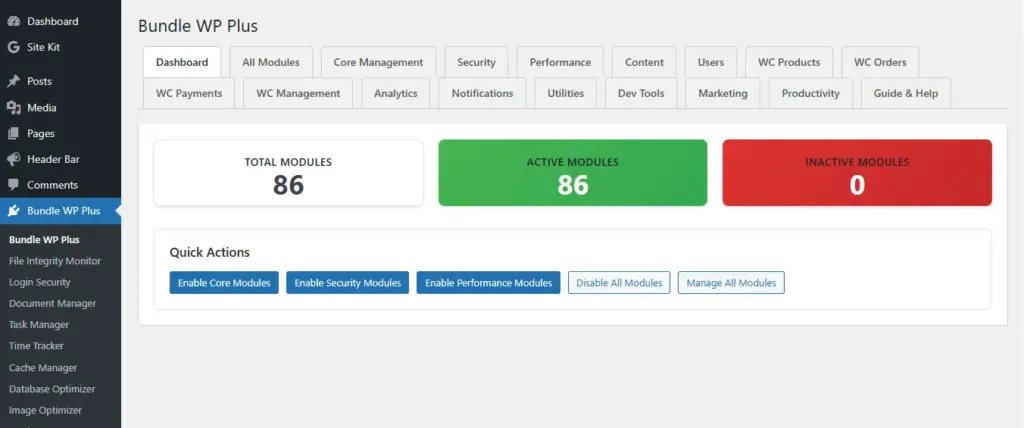
Task: Open Database Optimizer submenu link
Action: [52, 389]
